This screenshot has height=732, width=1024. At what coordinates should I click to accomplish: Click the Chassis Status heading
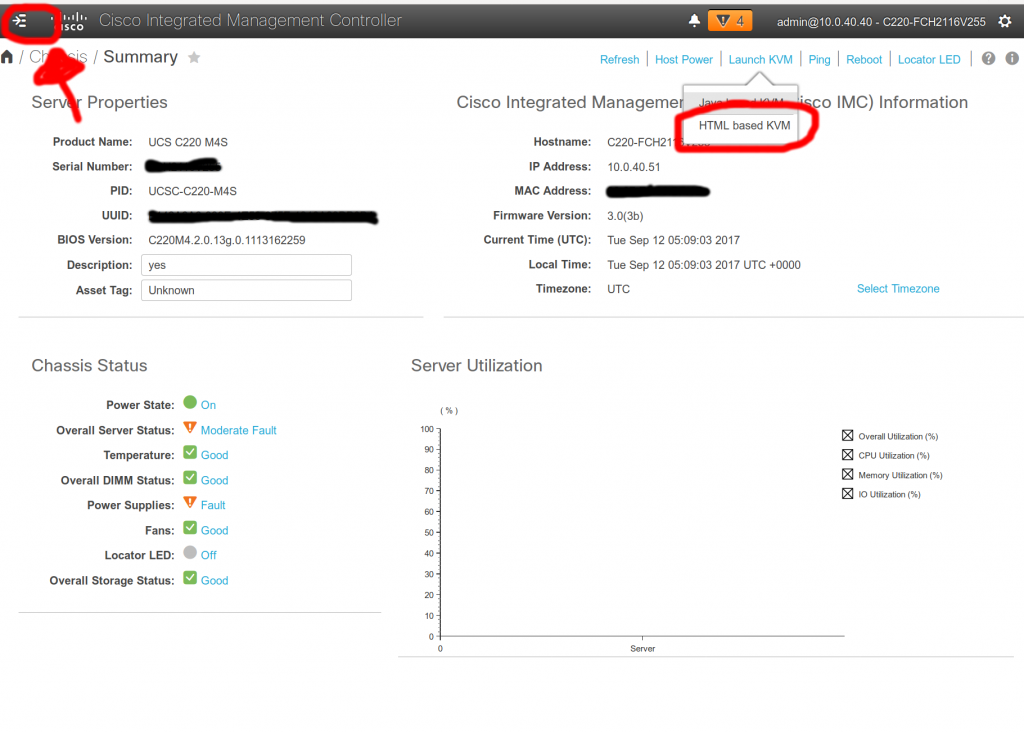pyautogui.click(x=89, y=366)
